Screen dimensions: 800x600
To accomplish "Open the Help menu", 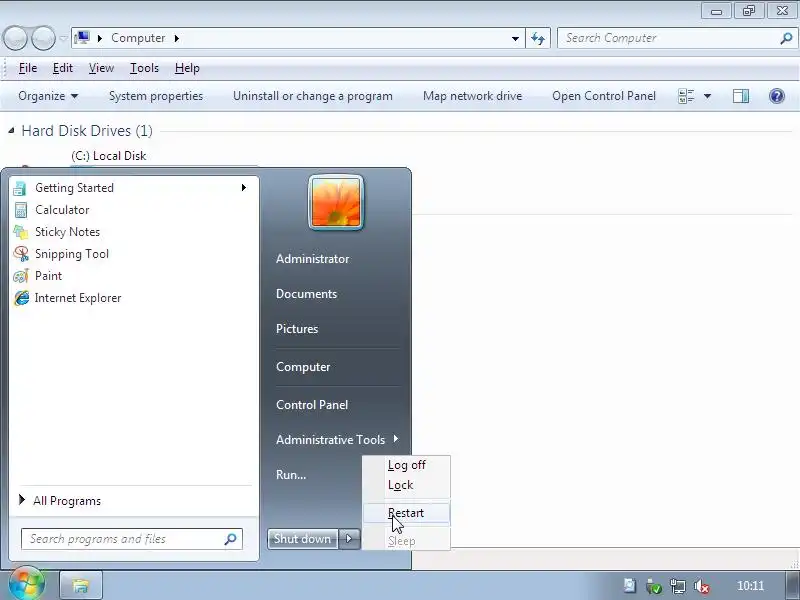I will click(x=187, y=68).
